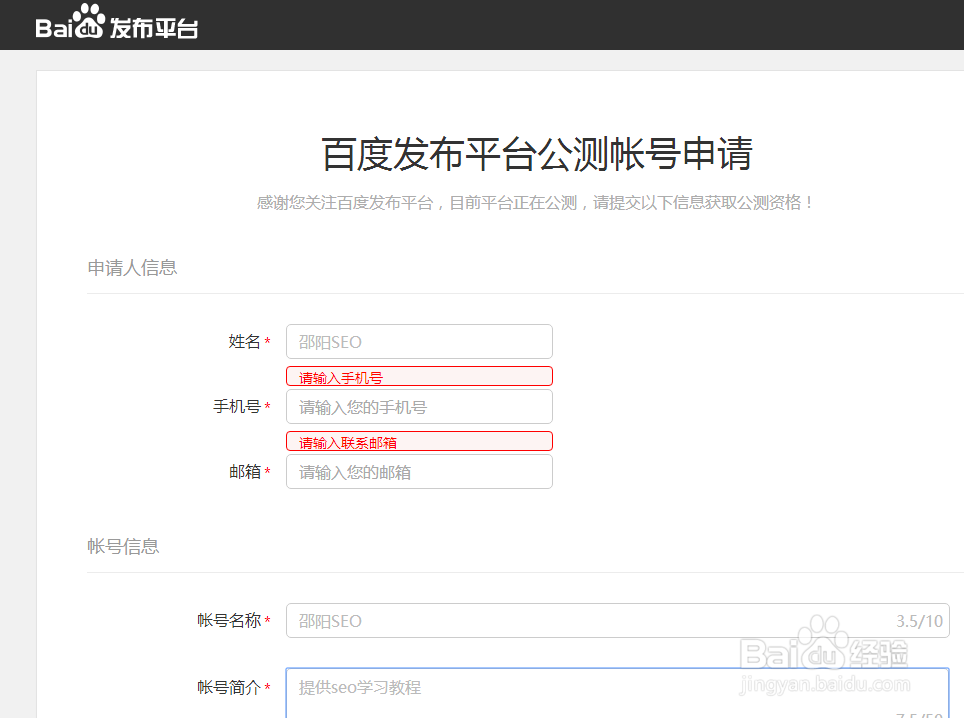Click the 帐号简介 description text area
This screenshot has width=964, height=718.
618,693
